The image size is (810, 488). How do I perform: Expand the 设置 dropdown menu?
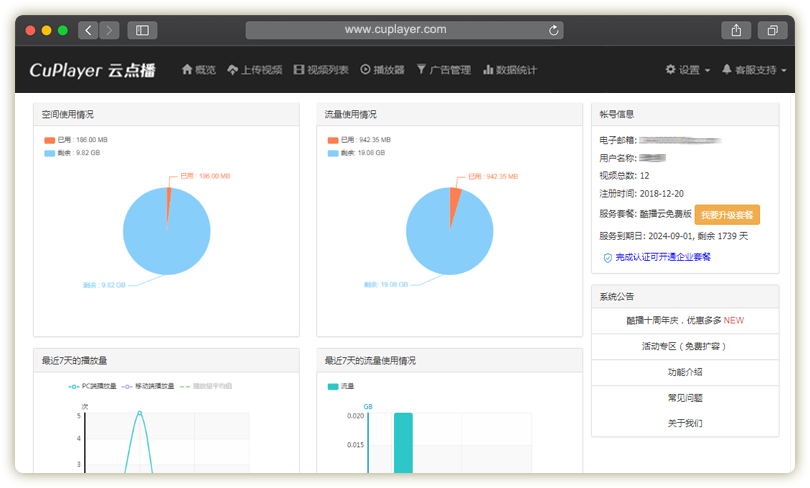(x=688, y=70)
